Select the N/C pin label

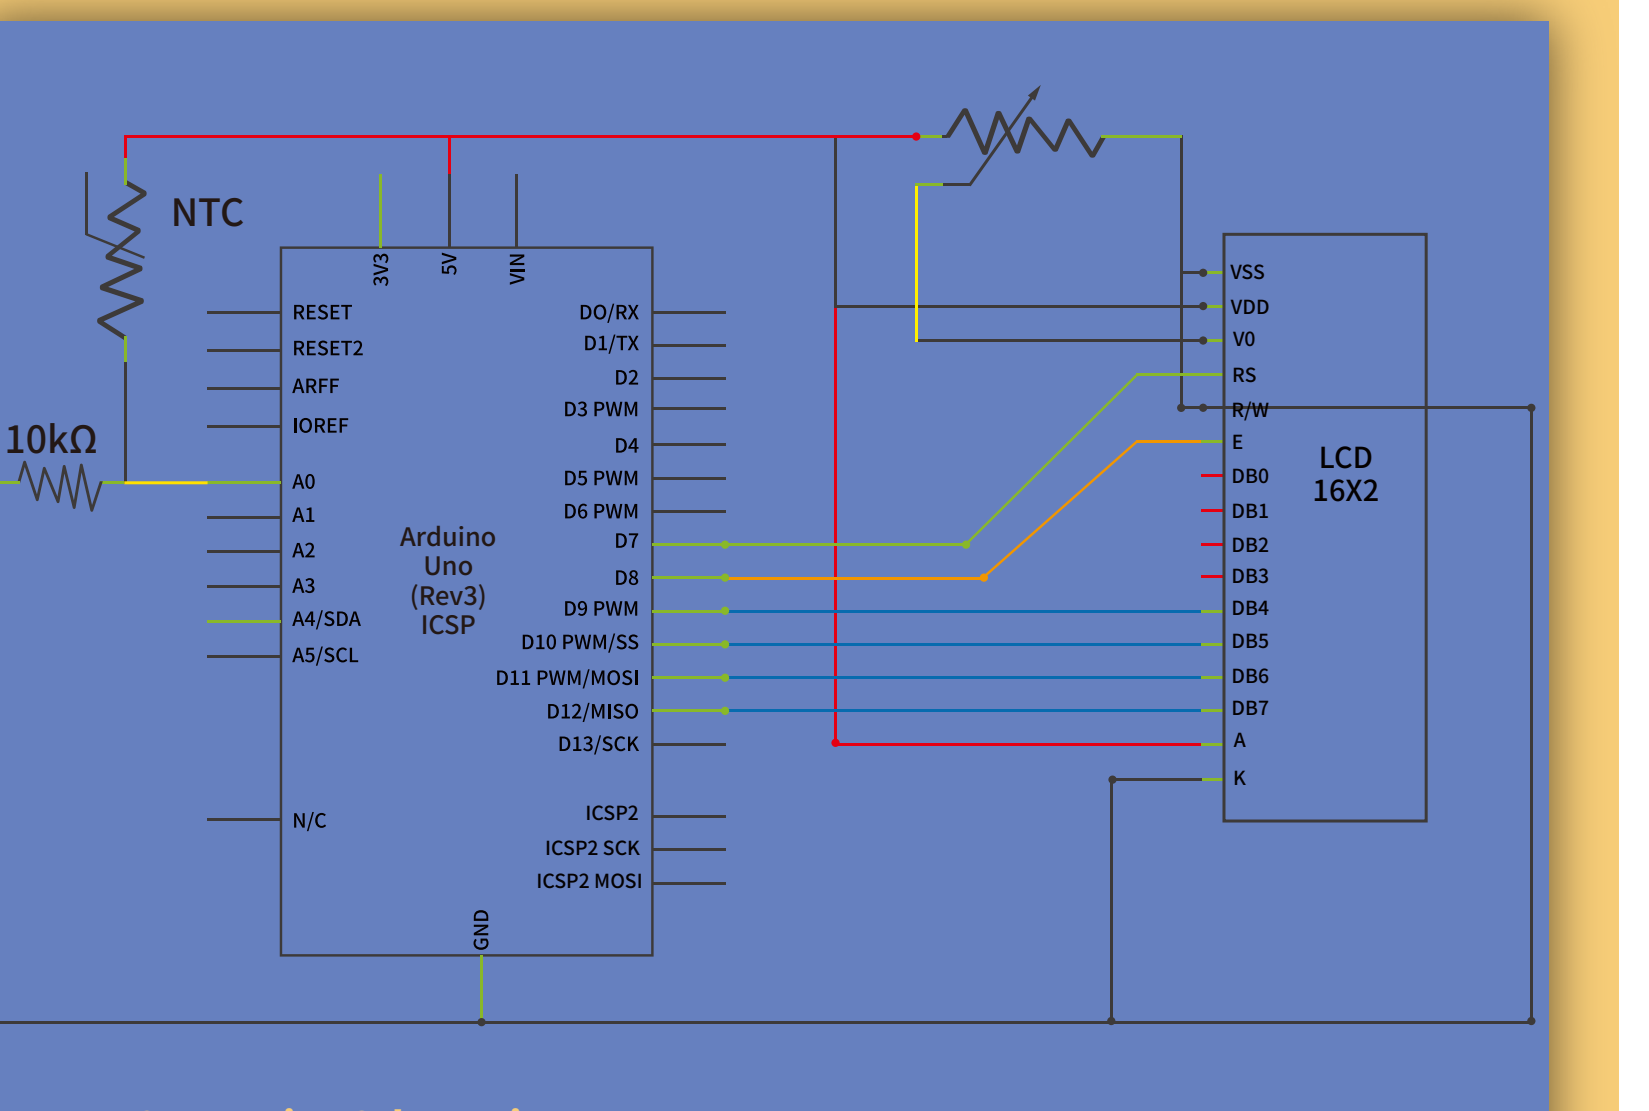[x=309, y=821]
